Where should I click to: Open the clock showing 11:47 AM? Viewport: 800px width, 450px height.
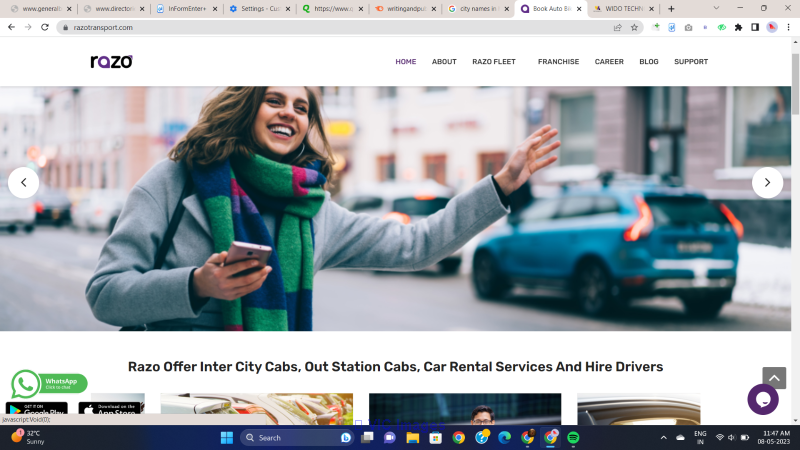[x=773, y=437]
